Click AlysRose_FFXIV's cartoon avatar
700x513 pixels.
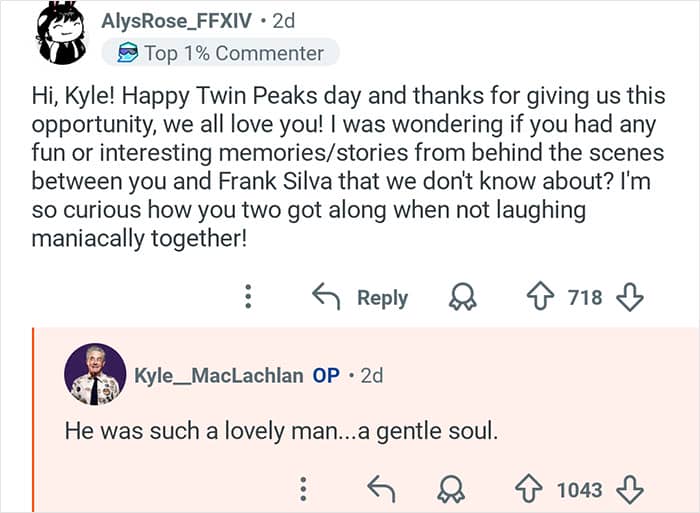tap(61, 33)
